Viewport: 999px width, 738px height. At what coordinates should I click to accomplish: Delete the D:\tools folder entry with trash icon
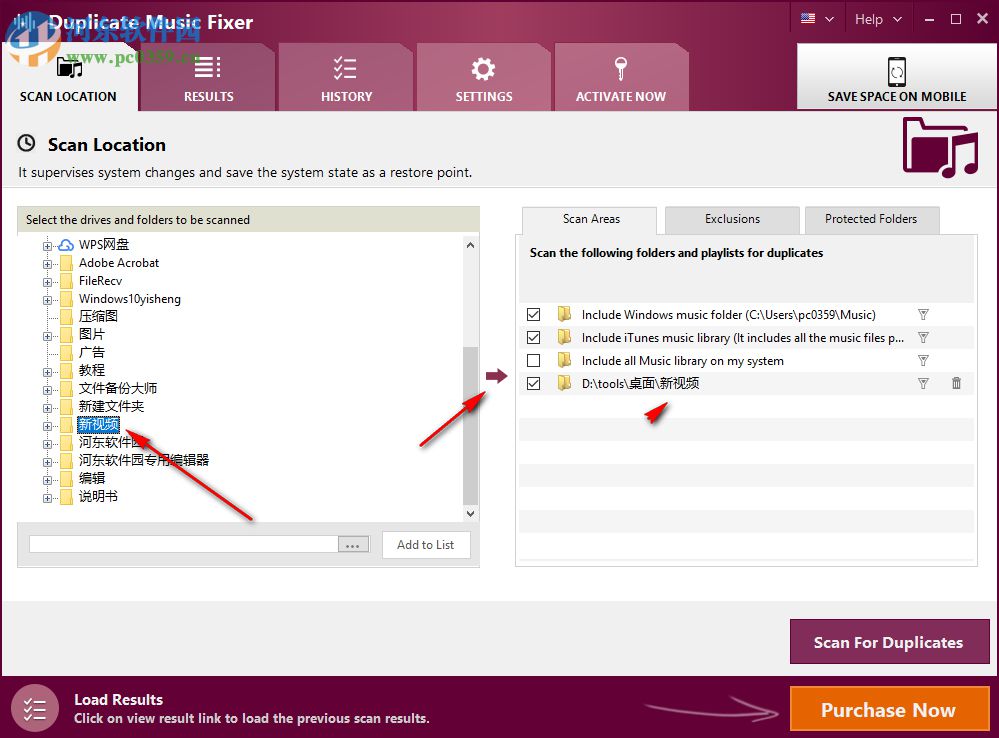click(956, 383)
